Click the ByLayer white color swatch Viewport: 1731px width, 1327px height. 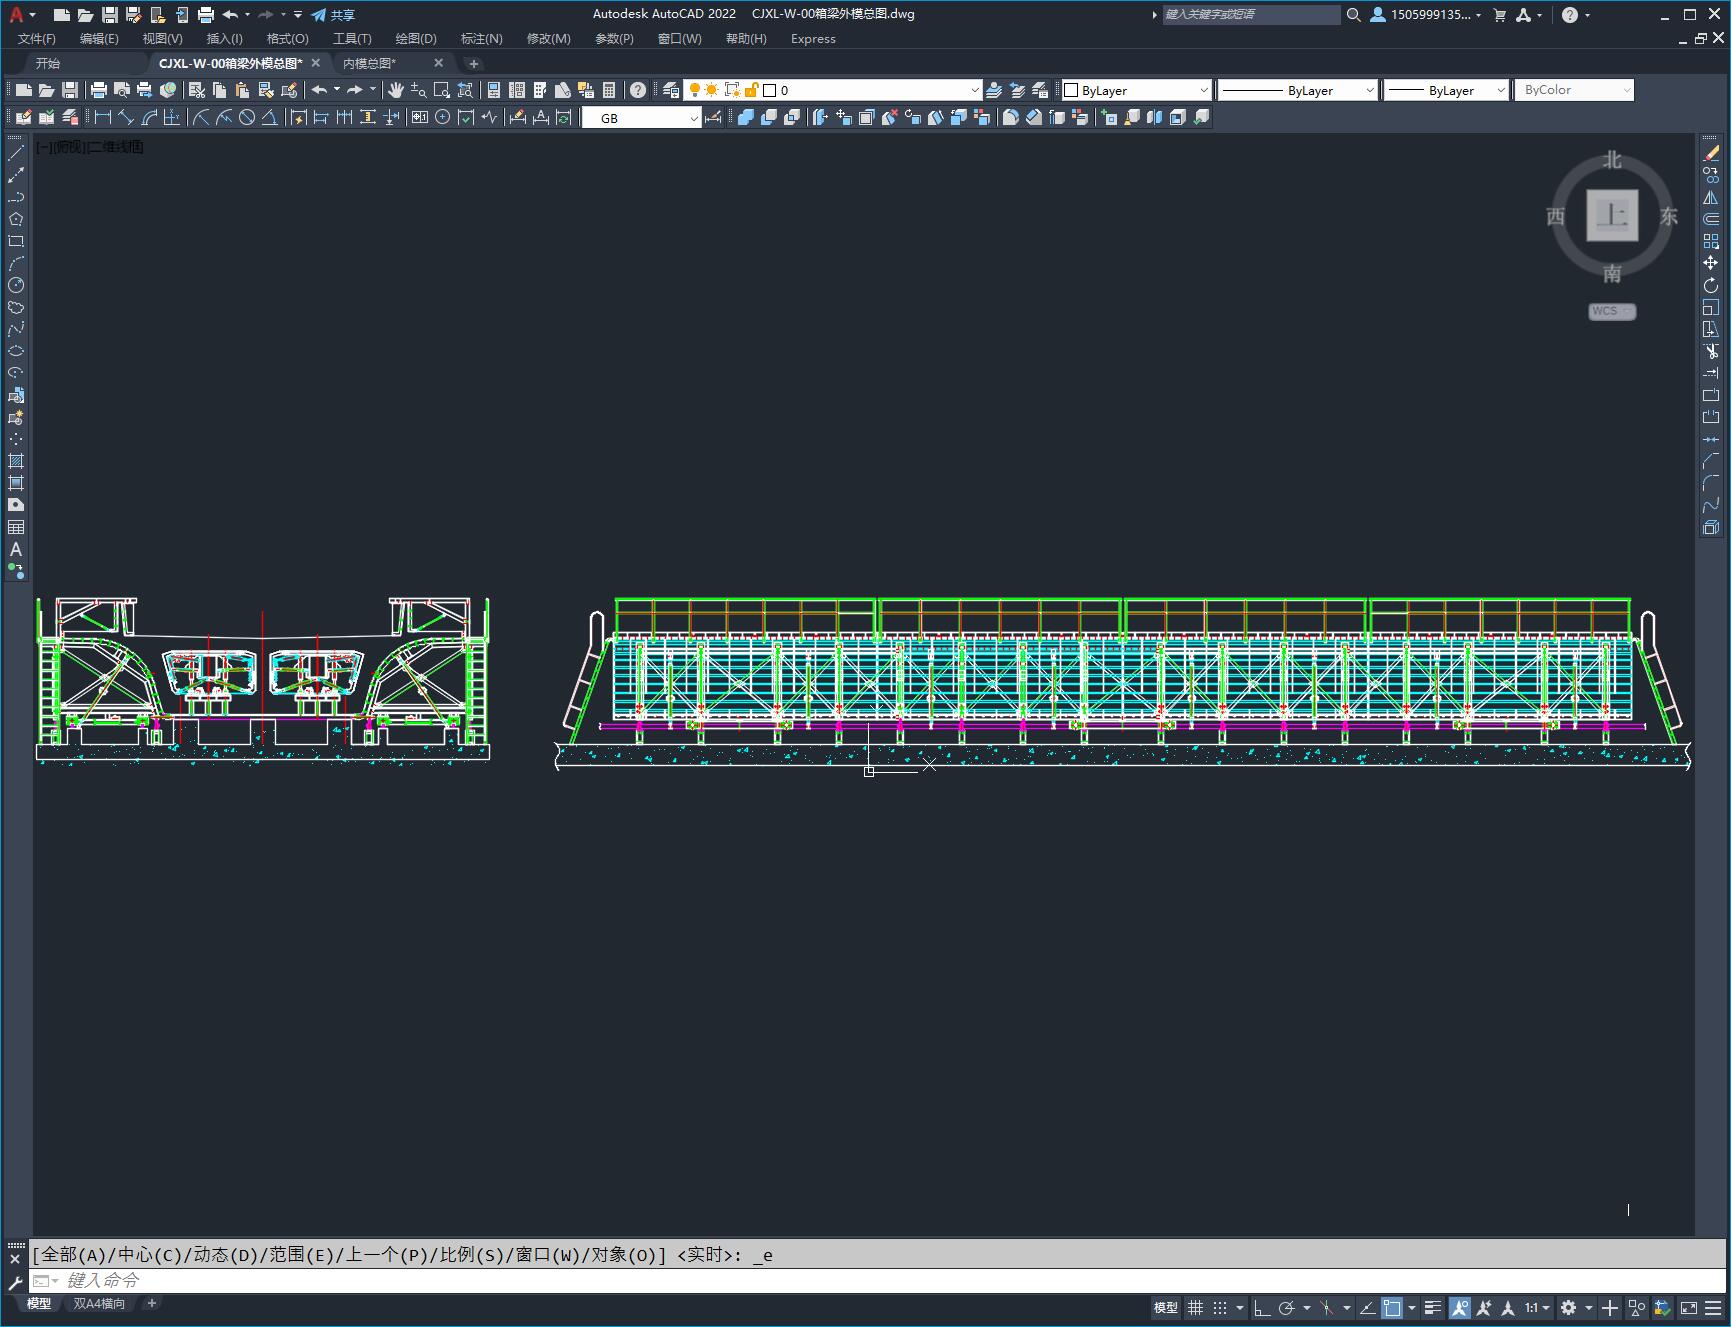[1071, 90]
